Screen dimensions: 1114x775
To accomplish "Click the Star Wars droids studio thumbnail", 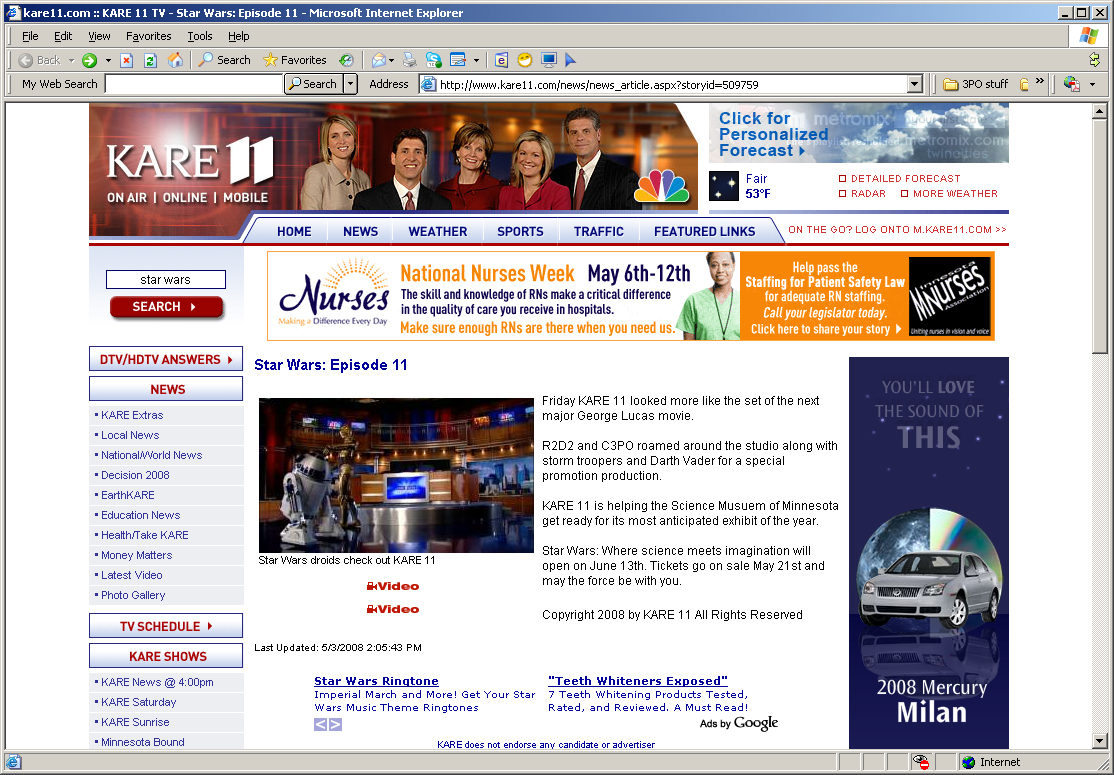I will 396,475.
